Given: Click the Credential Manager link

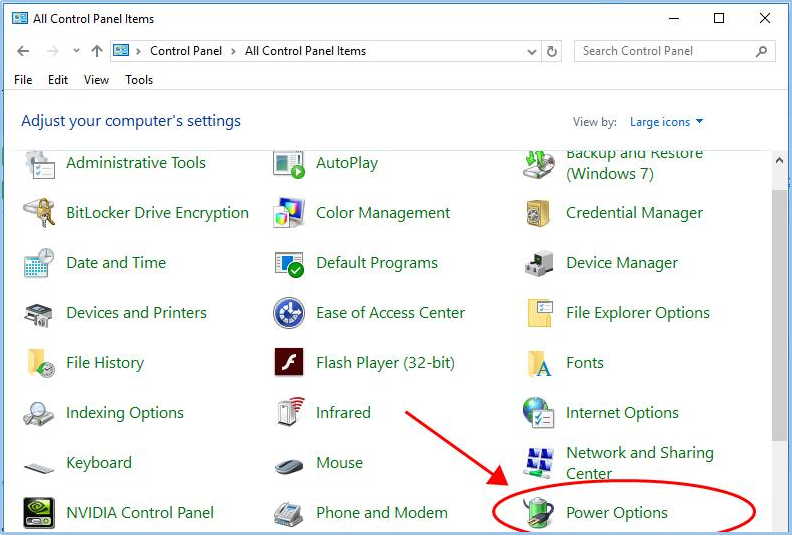Looking at the screenshot, I should coord(634,213).
